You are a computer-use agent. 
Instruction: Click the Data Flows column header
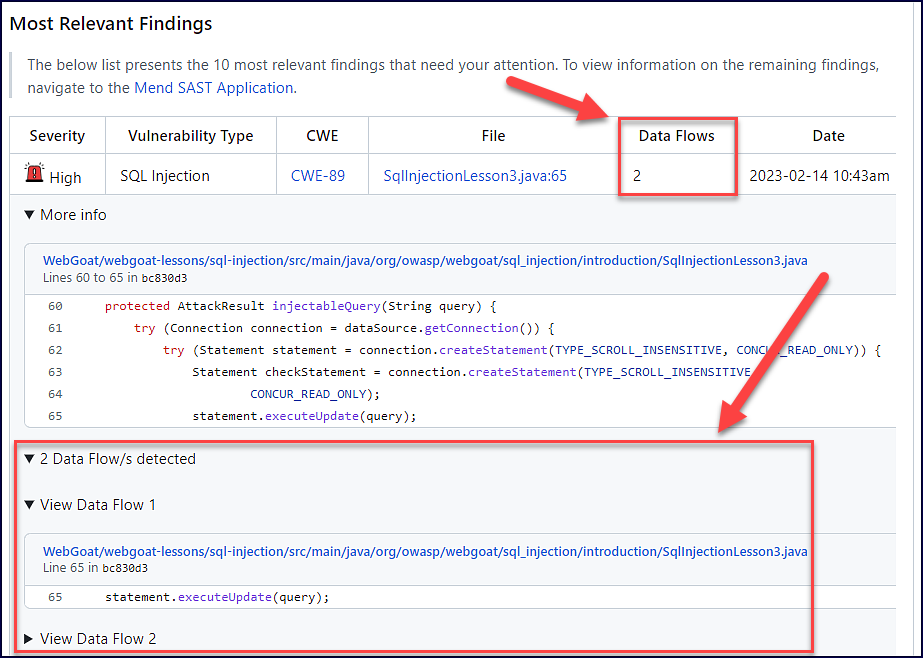tap(677, 136)
